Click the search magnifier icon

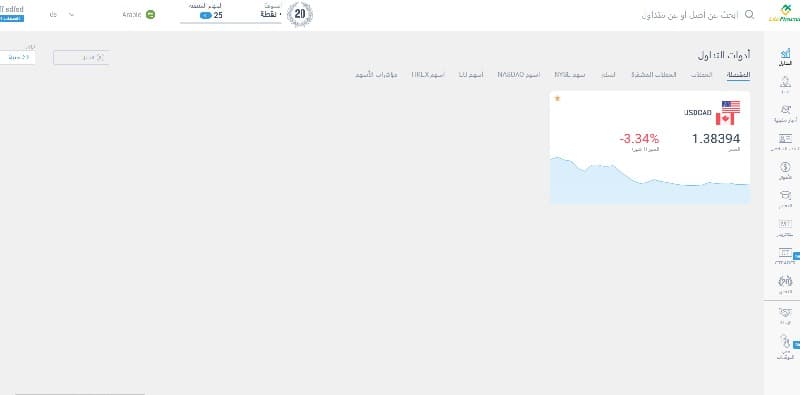[749, 14]
